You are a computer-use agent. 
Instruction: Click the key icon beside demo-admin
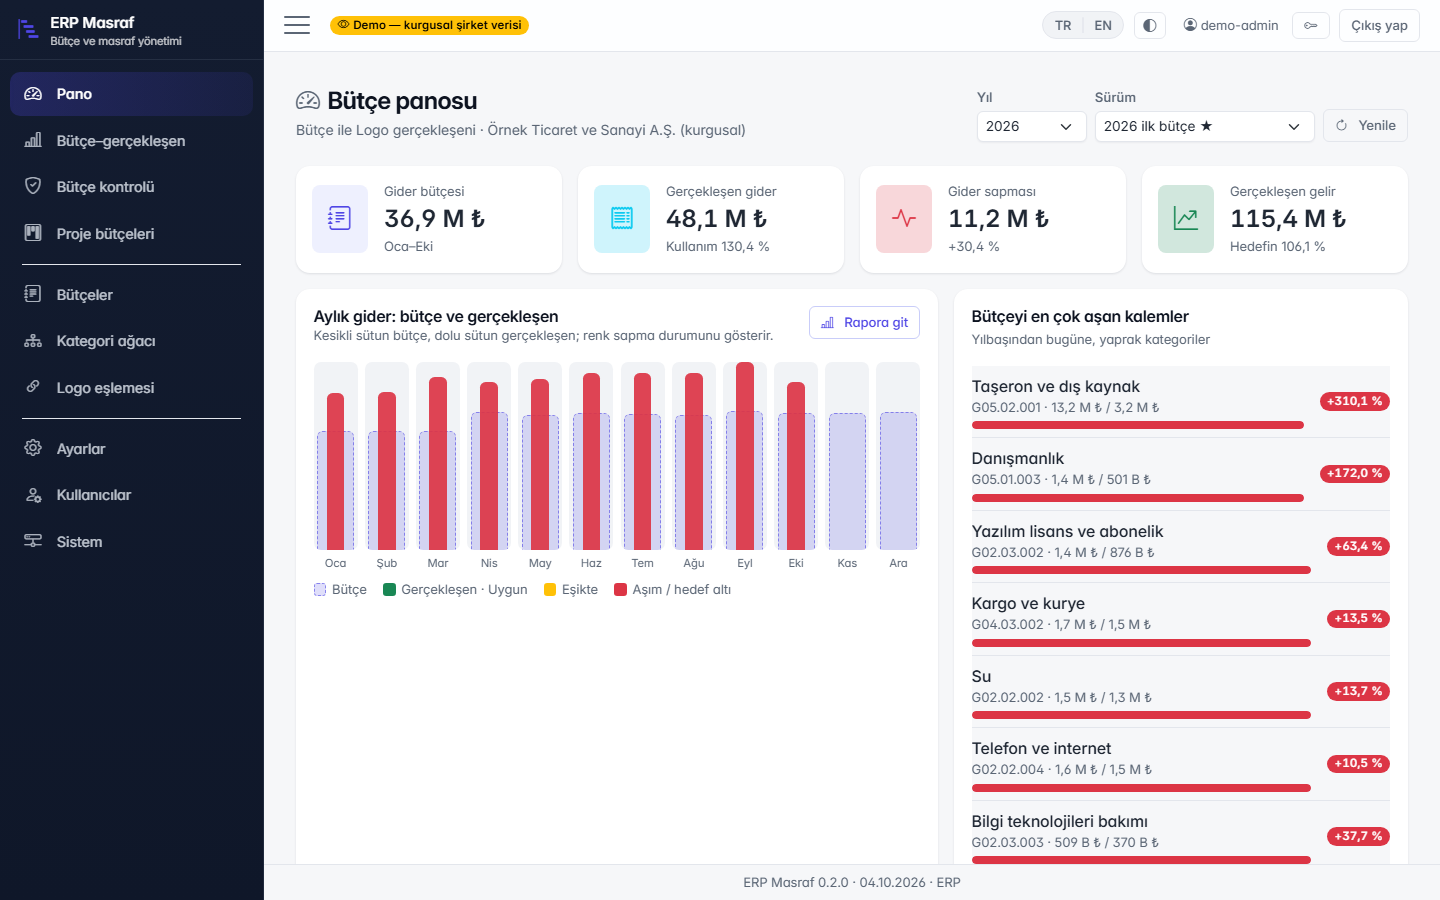[1311, 25]
